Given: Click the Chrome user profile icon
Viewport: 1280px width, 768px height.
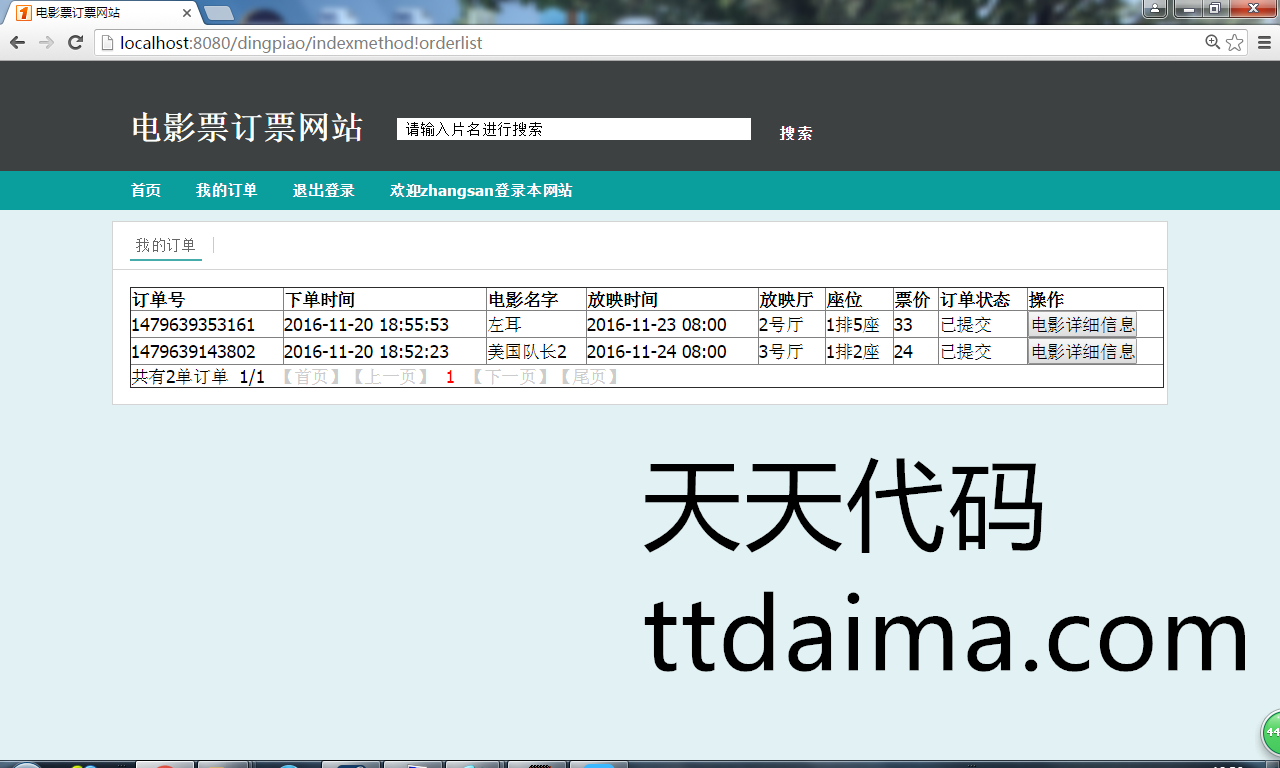Looking at the screenshot, I should [x=1155, y=9].
